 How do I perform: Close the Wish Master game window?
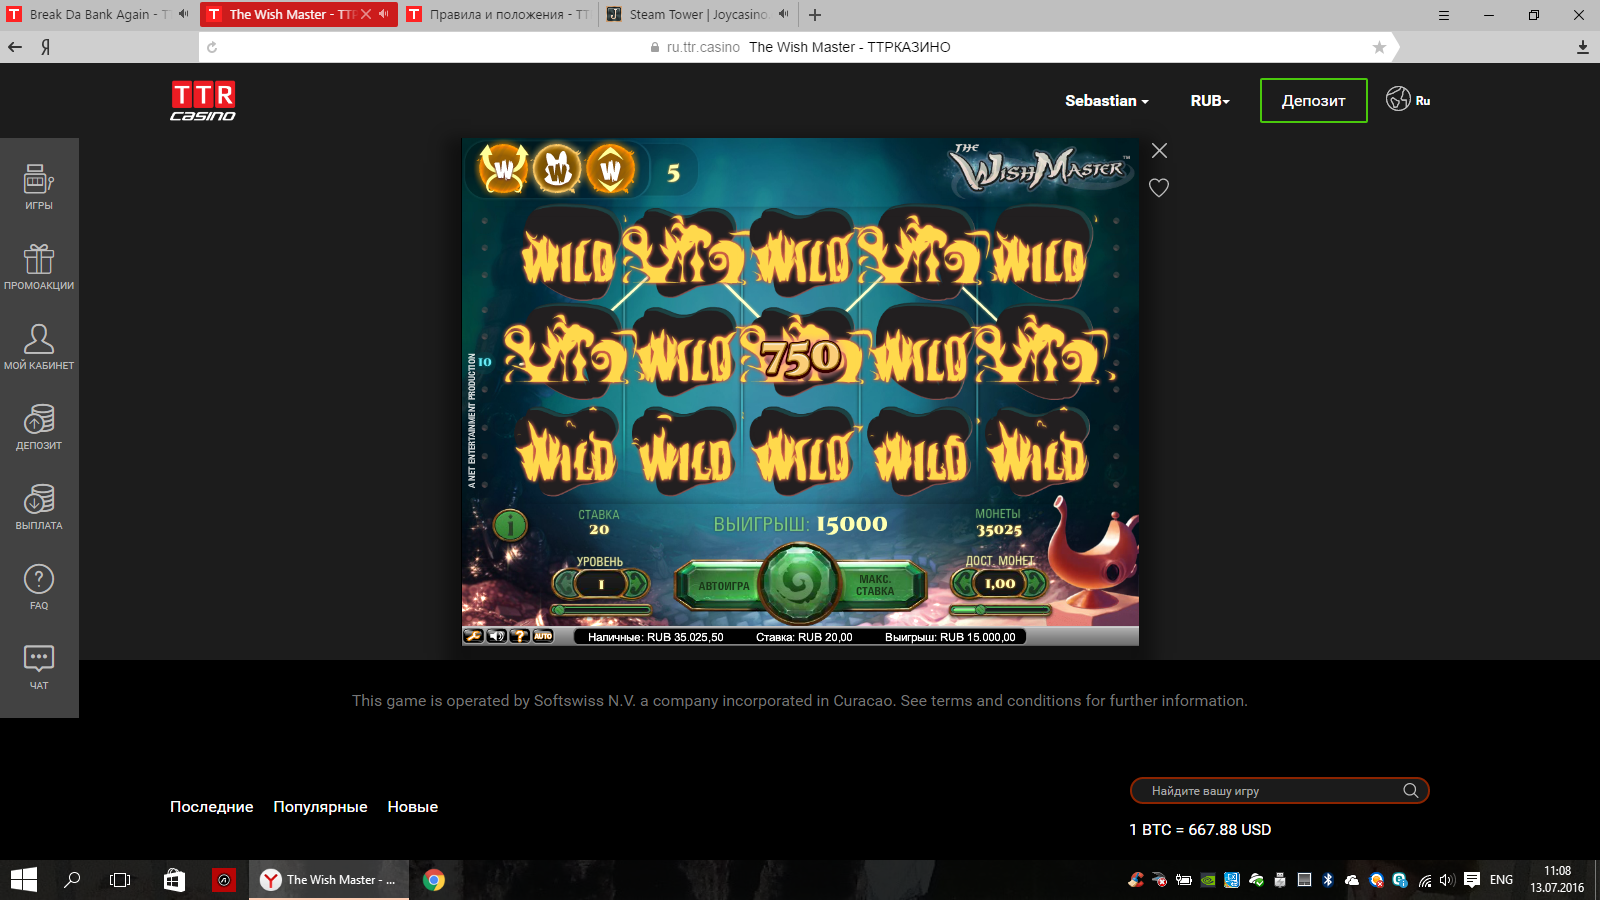pos(1159,151)
